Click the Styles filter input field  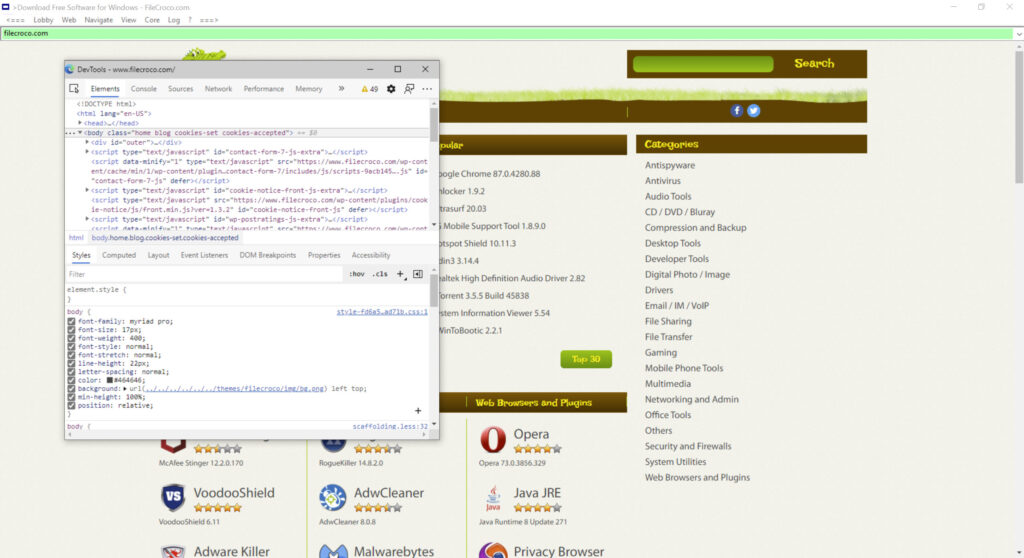click(204, 274)
